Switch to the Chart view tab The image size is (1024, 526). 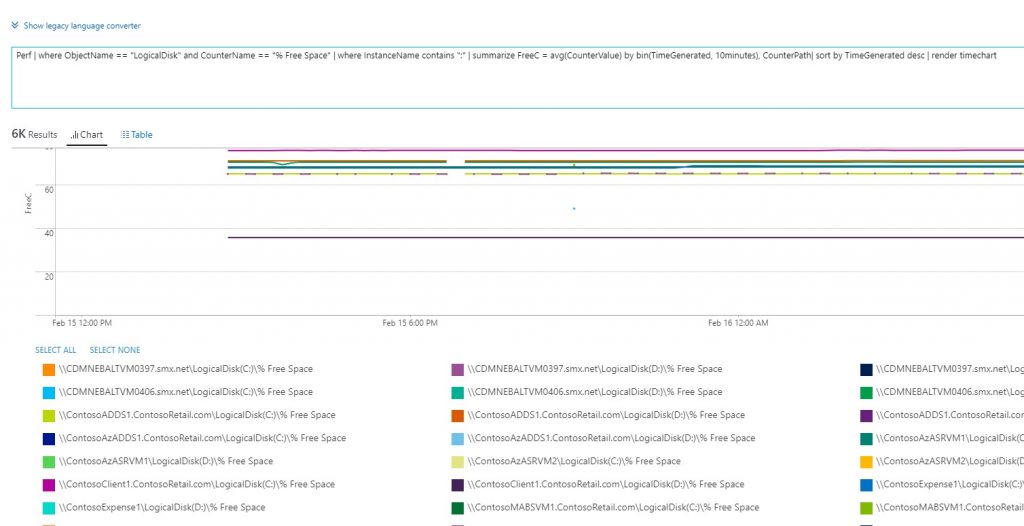(x=86, y=134)
